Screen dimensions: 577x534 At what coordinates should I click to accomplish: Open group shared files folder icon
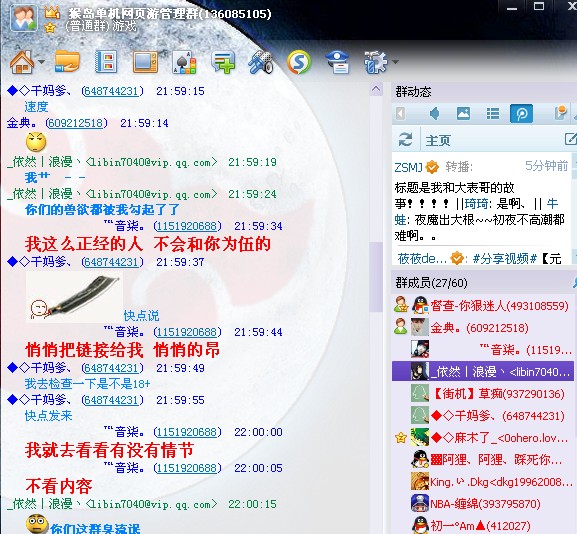tap(67, 61)
